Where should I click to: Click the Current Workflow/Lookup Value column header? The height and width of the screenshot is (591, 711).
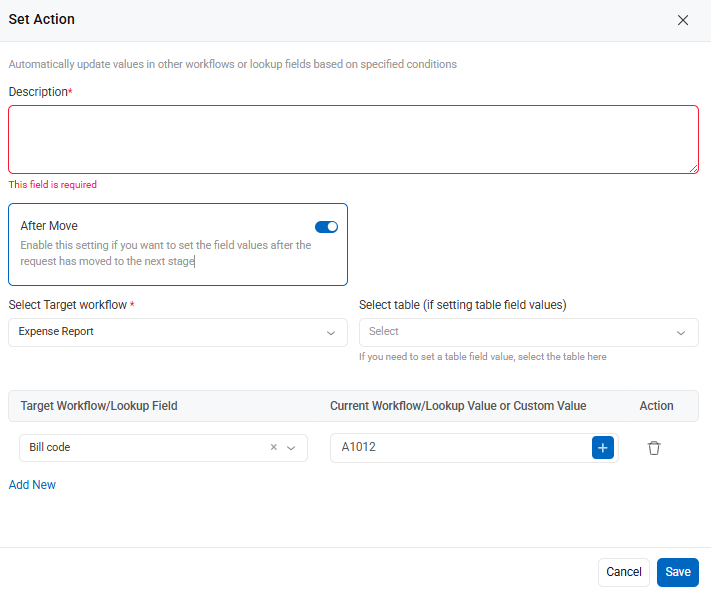[x=458, y=406]
